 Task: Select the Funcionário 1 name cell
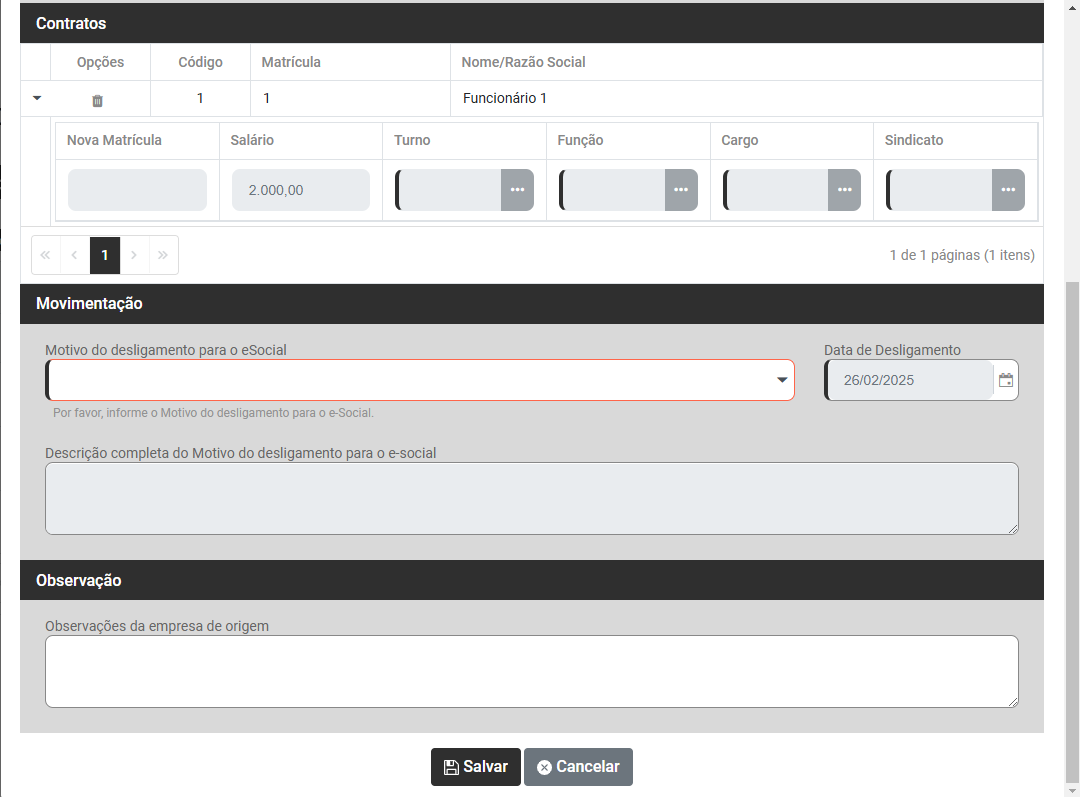click(747, 99)
